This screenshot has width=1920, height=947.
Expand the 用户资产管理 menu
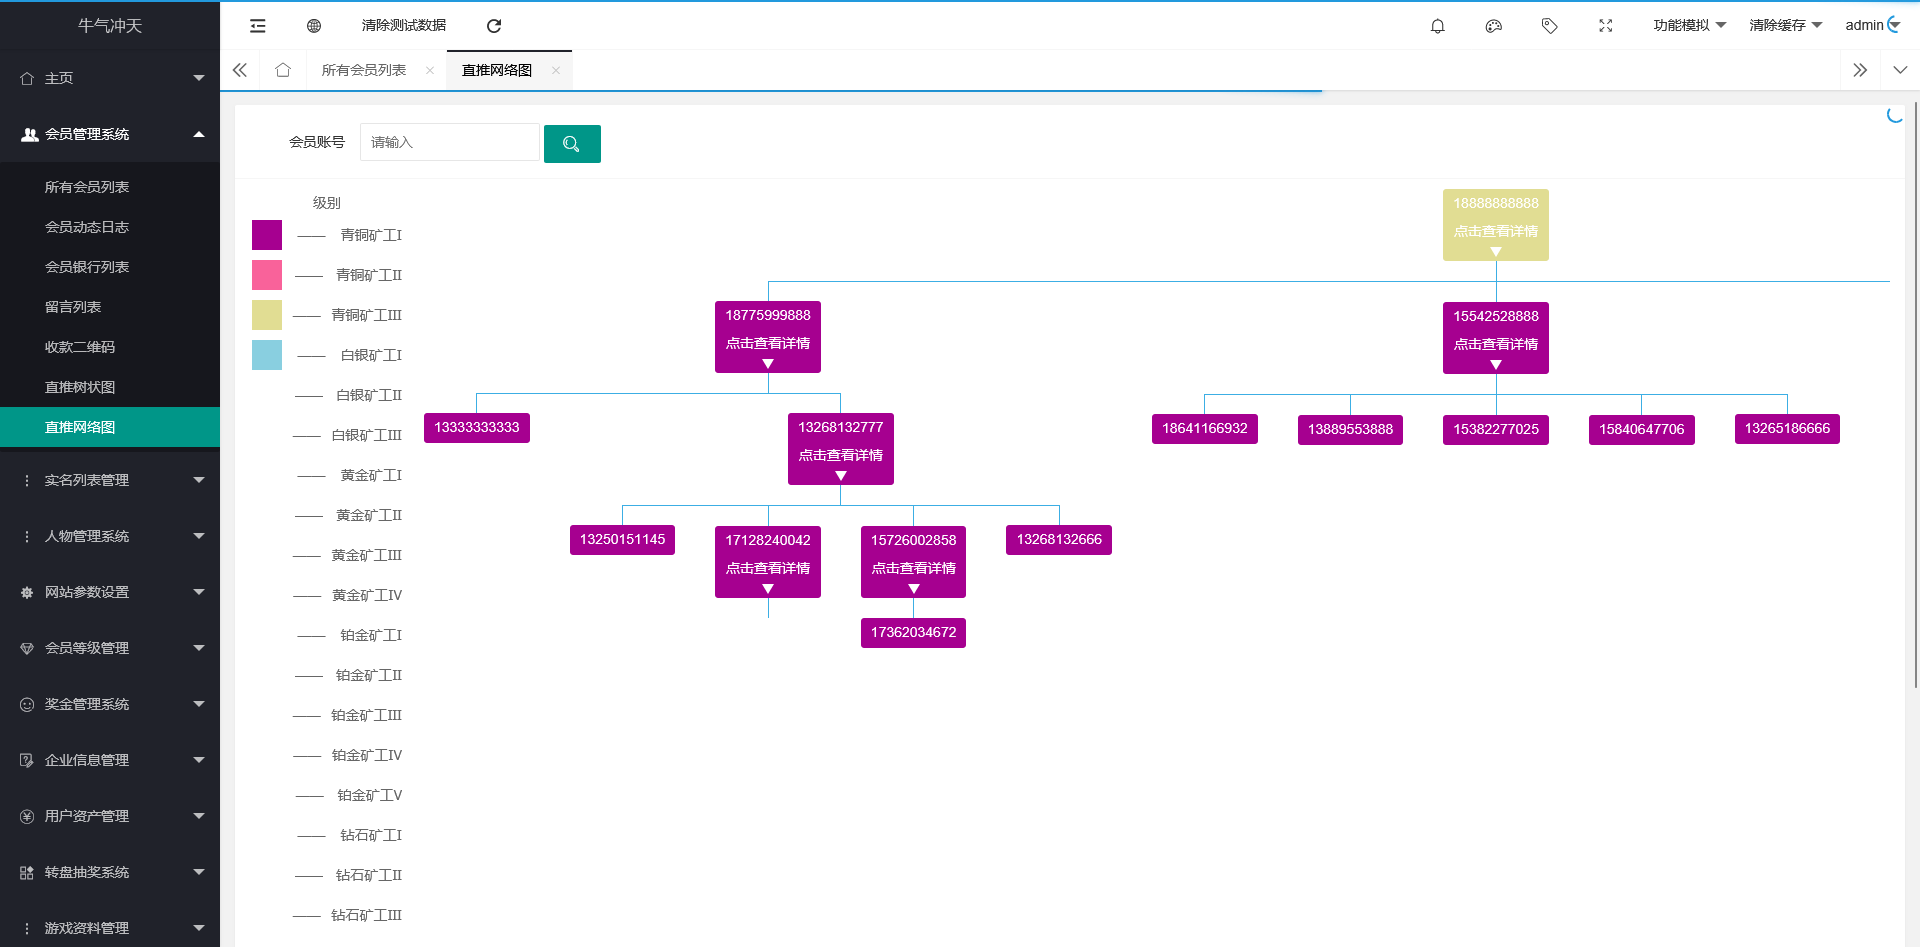[x=110, y=816]
